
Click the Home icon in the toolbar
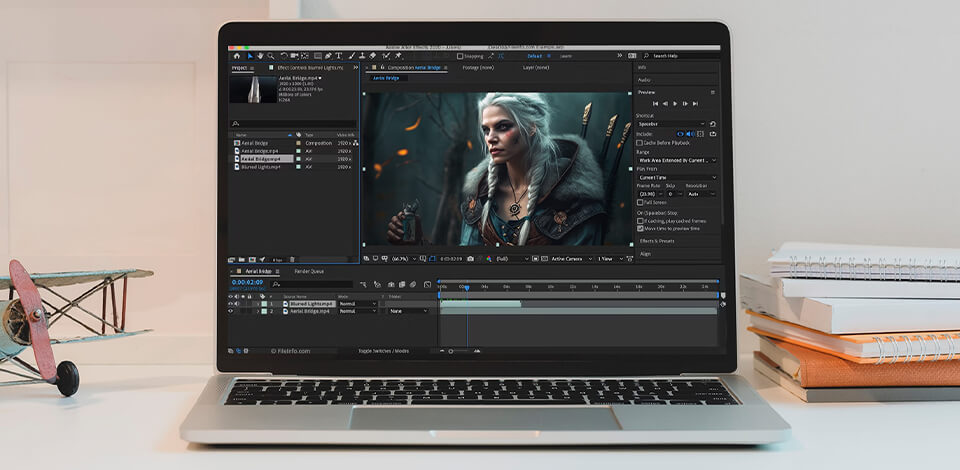pyautogui.click(x=237, y=56)
